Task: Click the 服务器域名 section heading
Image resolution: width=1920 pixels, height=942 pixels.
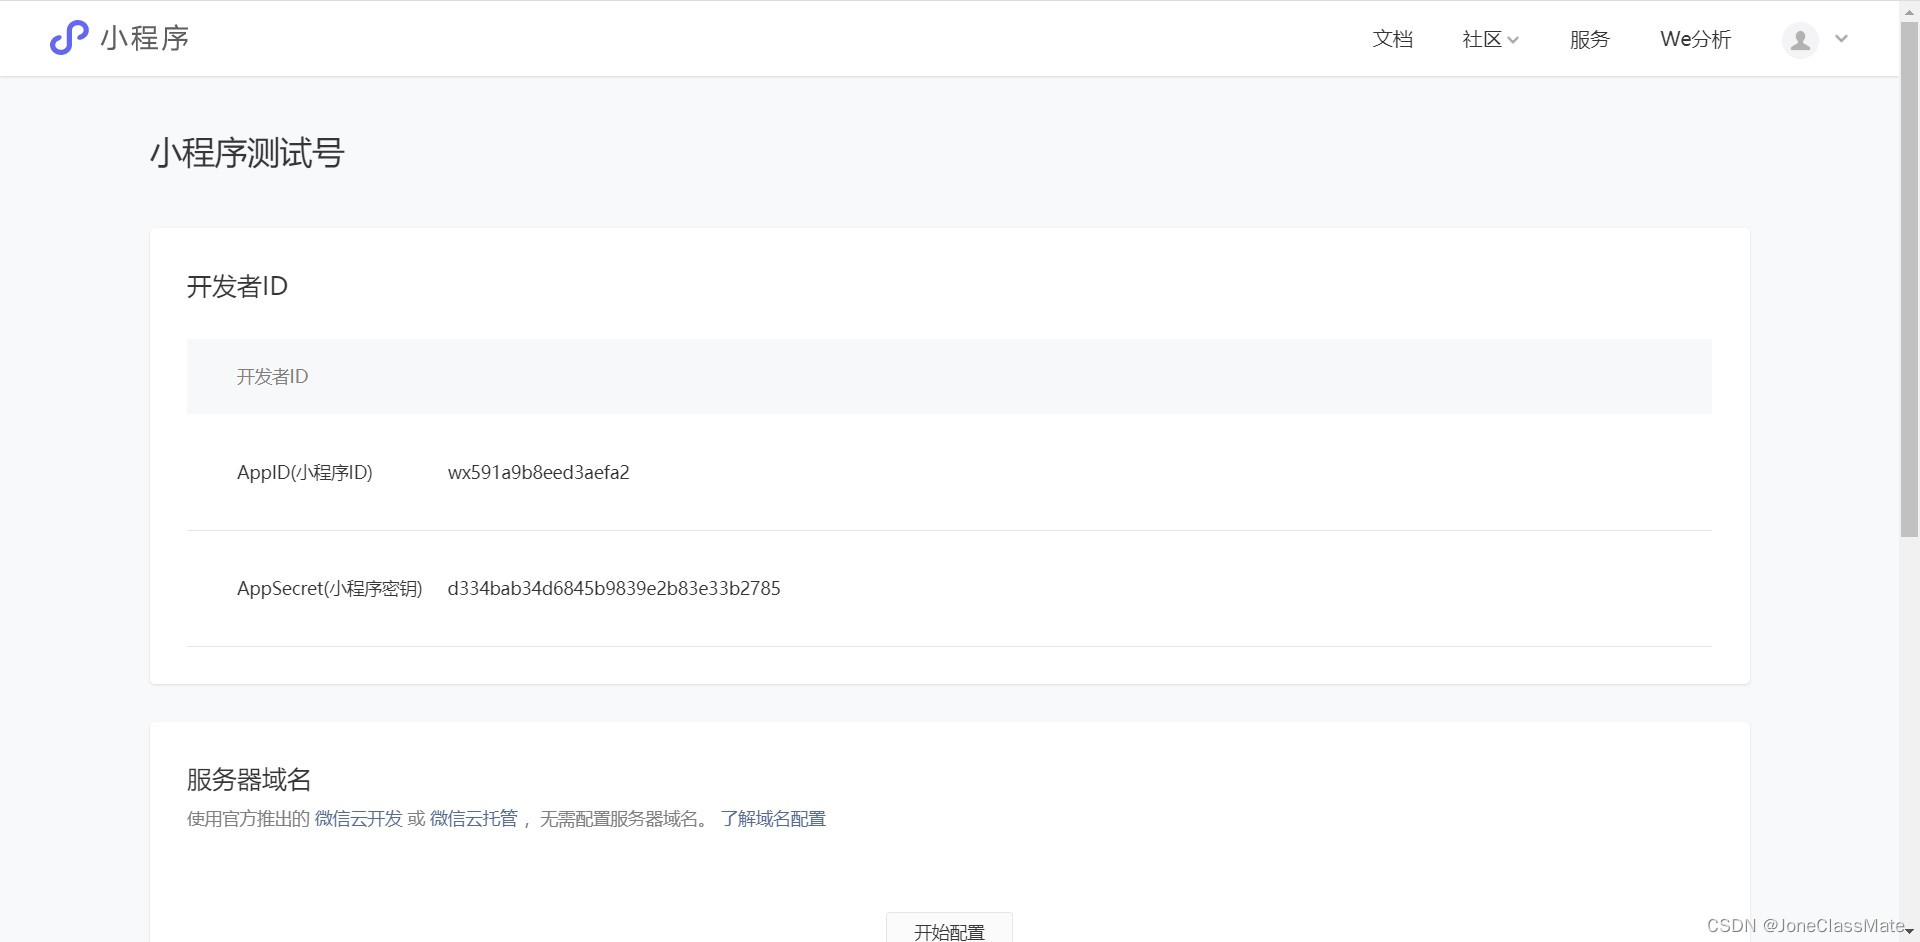Action: 249,780
